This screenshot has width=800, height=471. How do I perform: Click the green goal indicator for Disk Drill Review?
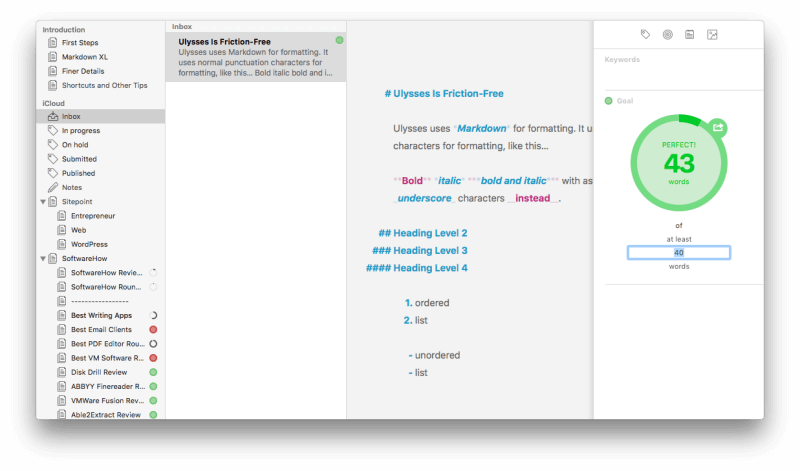(153, 373)
